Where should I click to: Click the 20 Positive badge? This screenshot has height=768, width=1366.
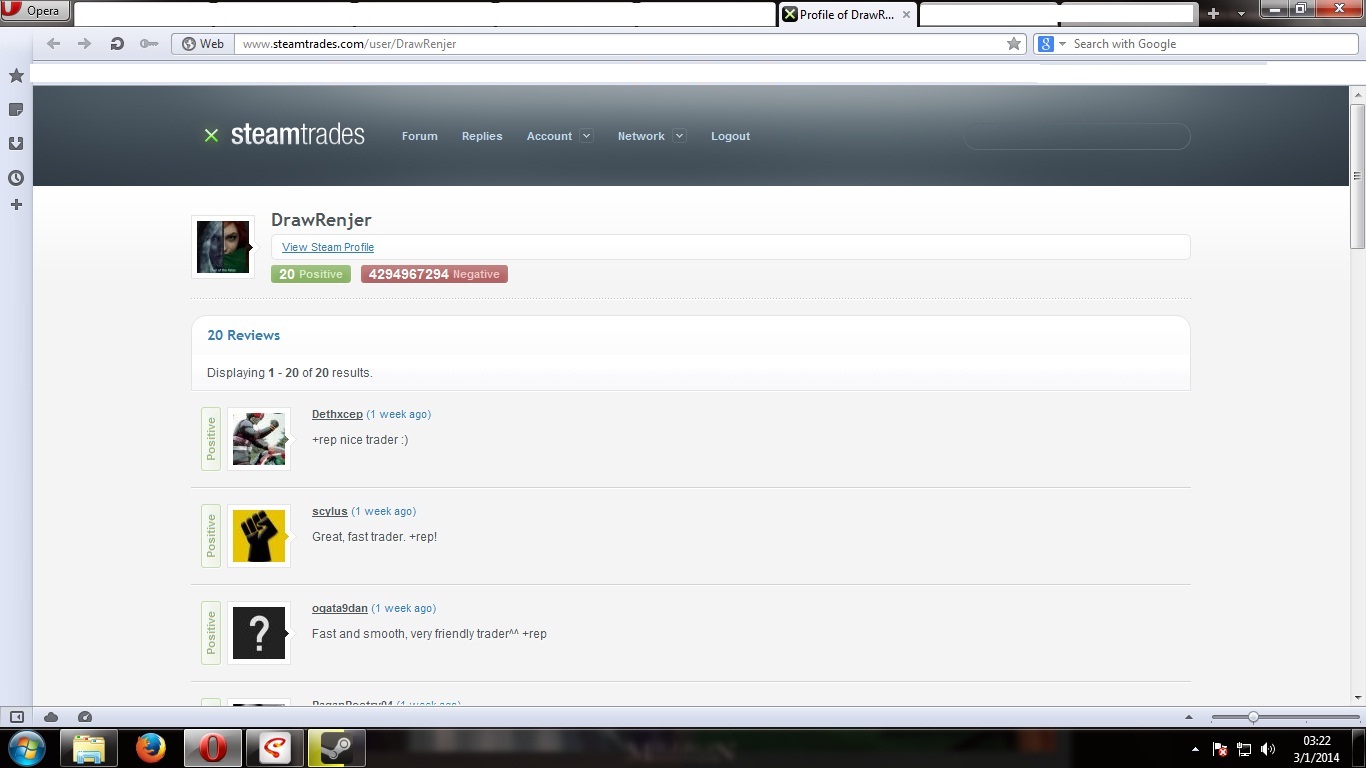tap(311, 274)
